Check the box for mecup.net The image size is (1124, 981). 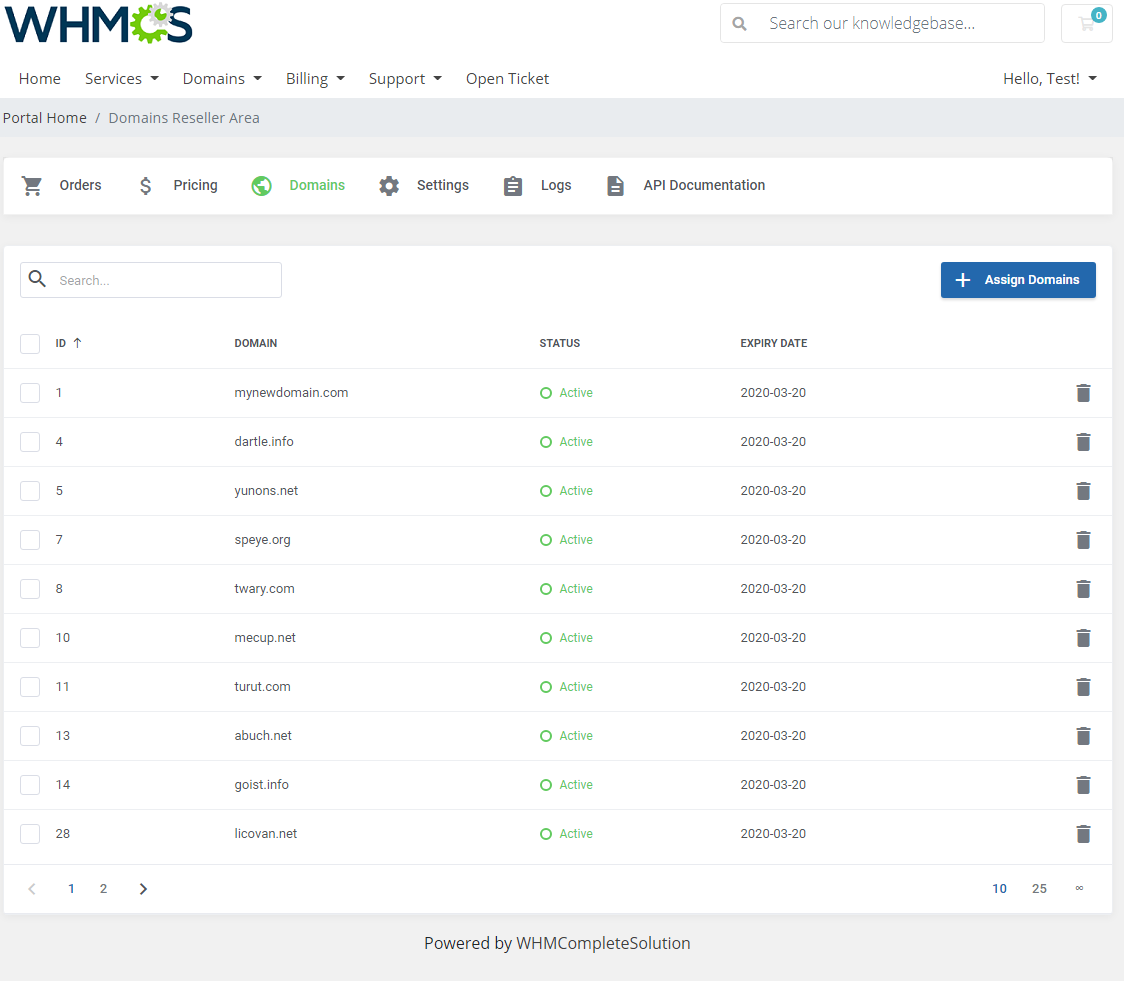coord(30,638)
